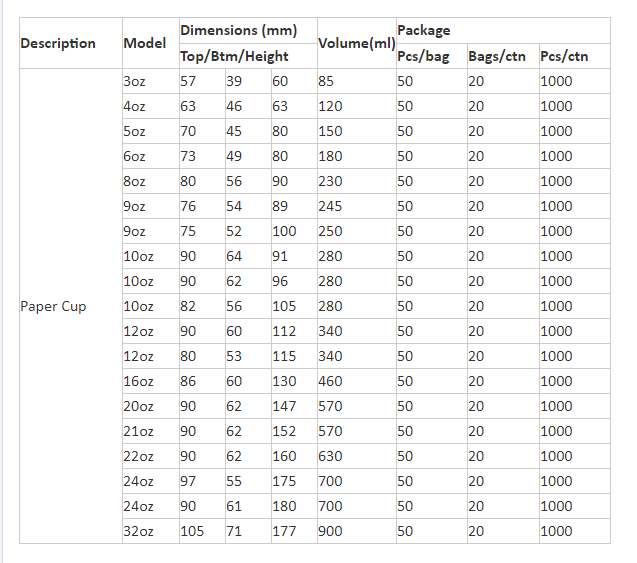Image resolution: width=637 pixels, height=563 pixels.
Task: Click the 3oz model cell
Action: coord(151,81)
